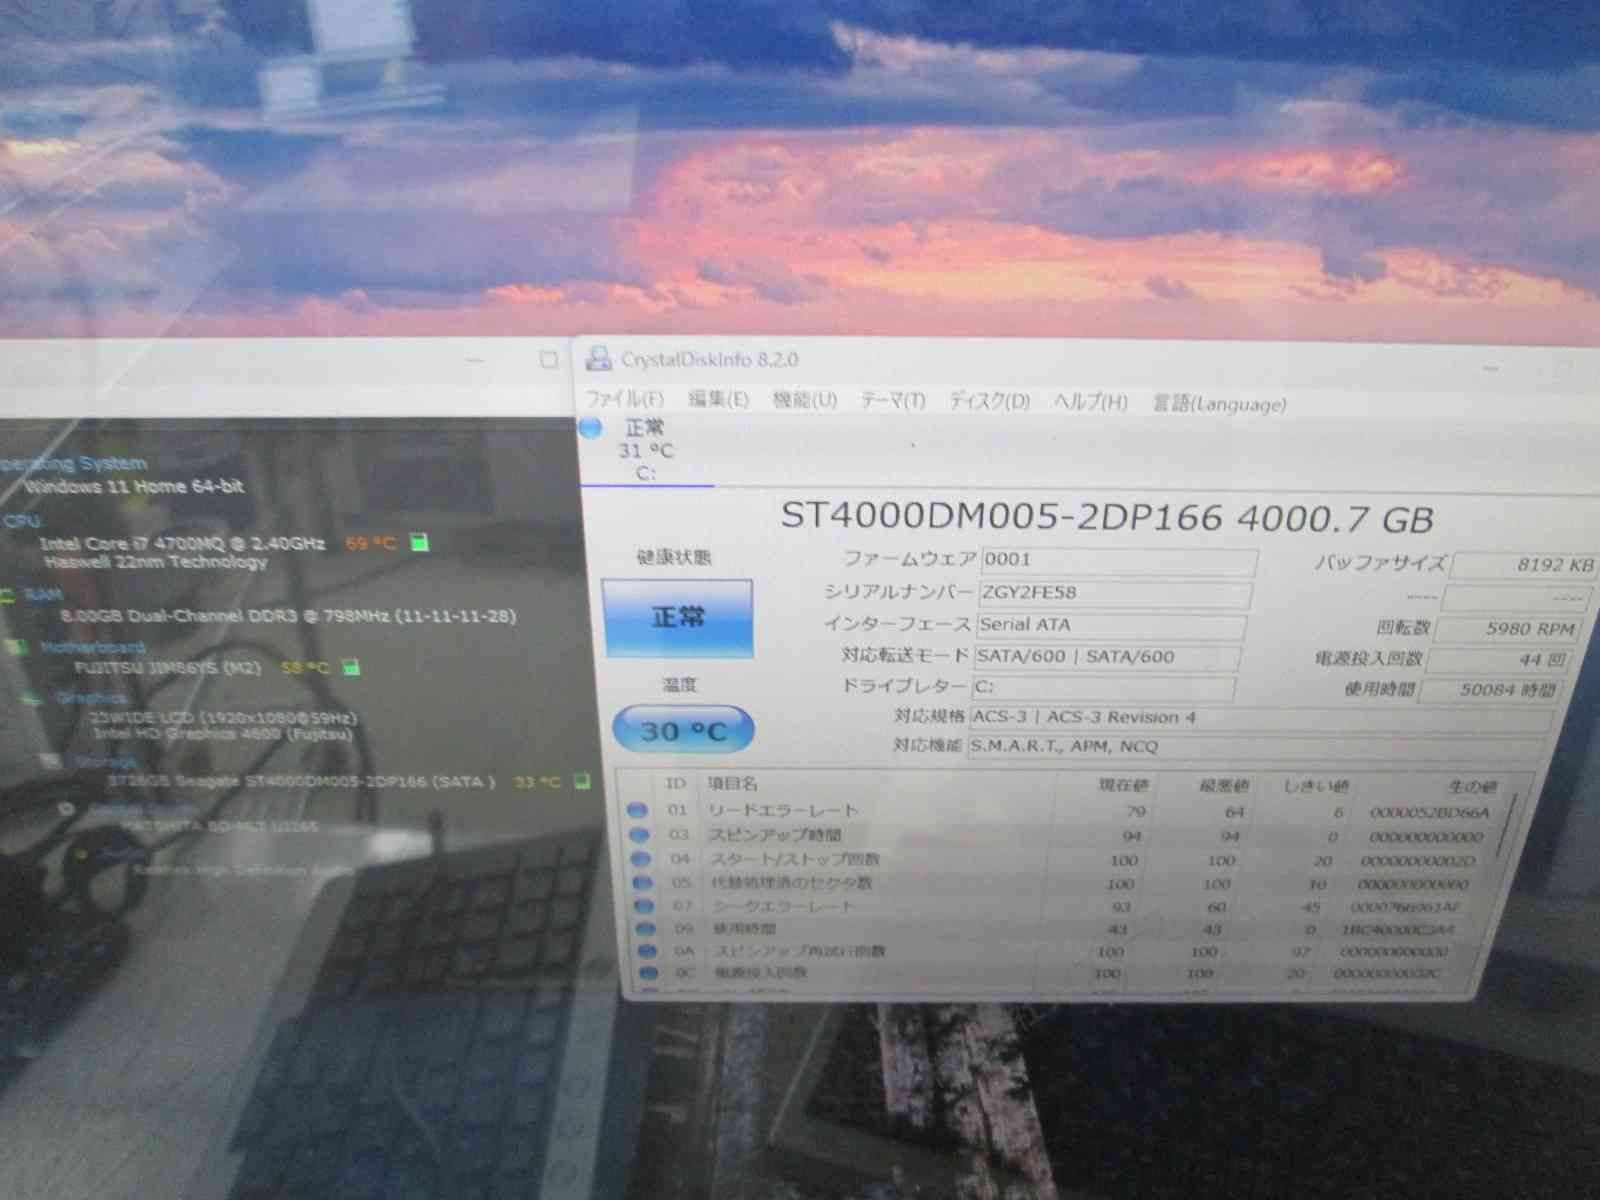1600x1200 pixels.
Task: Open the 言語(Language) dropdown
Action: (1221, 404)
